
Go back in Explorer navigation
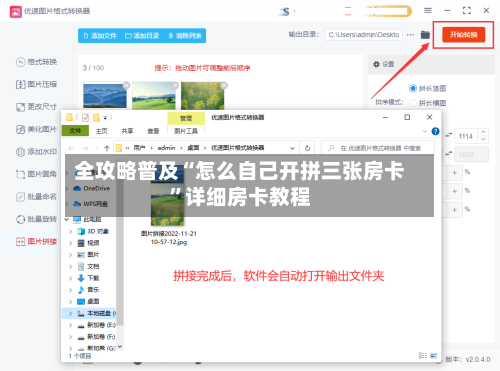[71, 148]
